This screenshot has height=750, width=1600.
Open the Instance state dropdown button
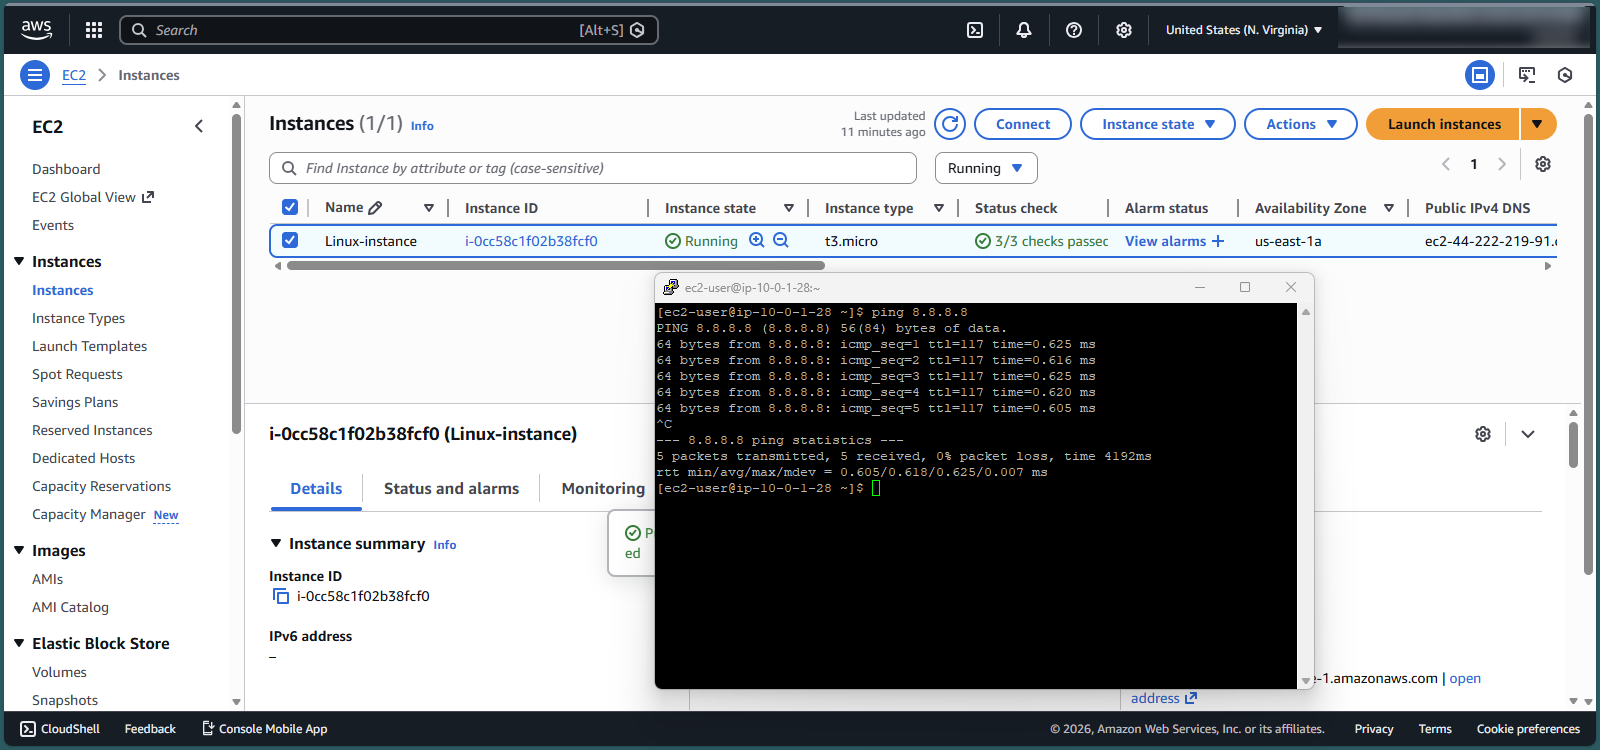[x=1158, y=124]
